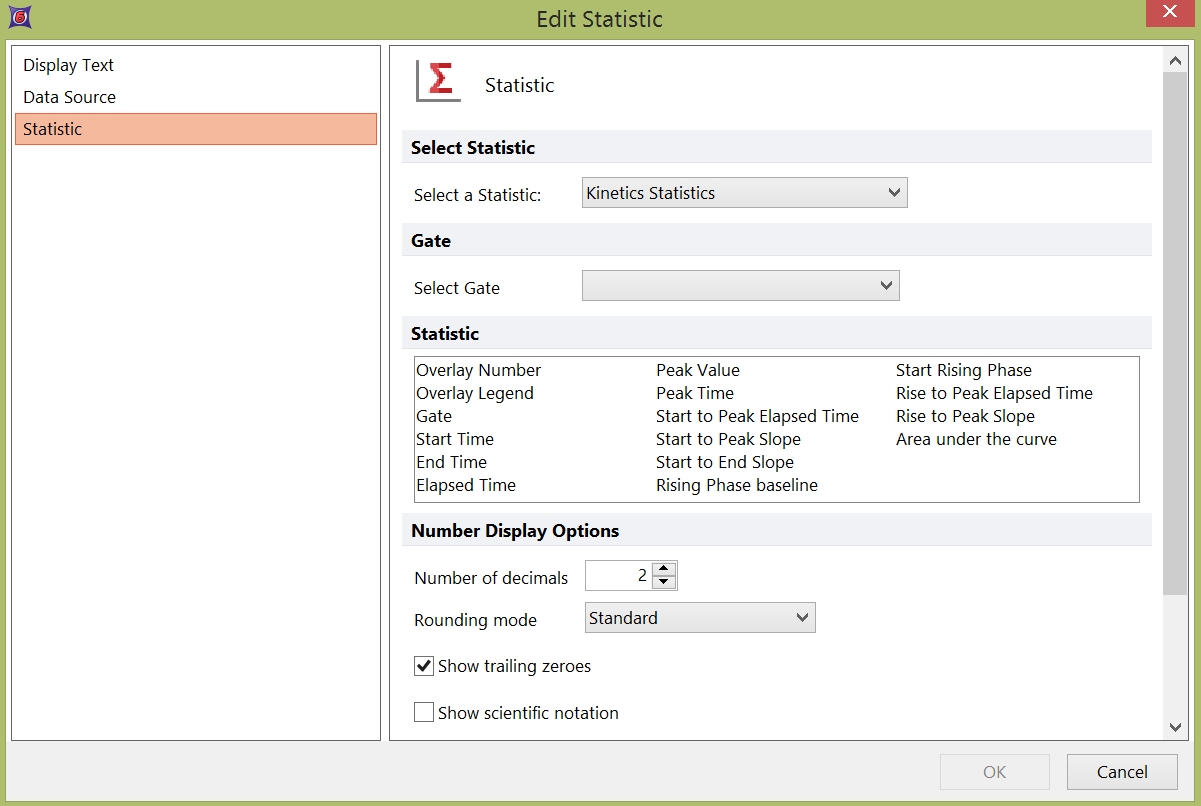The width and height of the screenshot is (1201, 806).
Task: Close the Edit Statistic dialog
Action: [x=1170, y=13]
